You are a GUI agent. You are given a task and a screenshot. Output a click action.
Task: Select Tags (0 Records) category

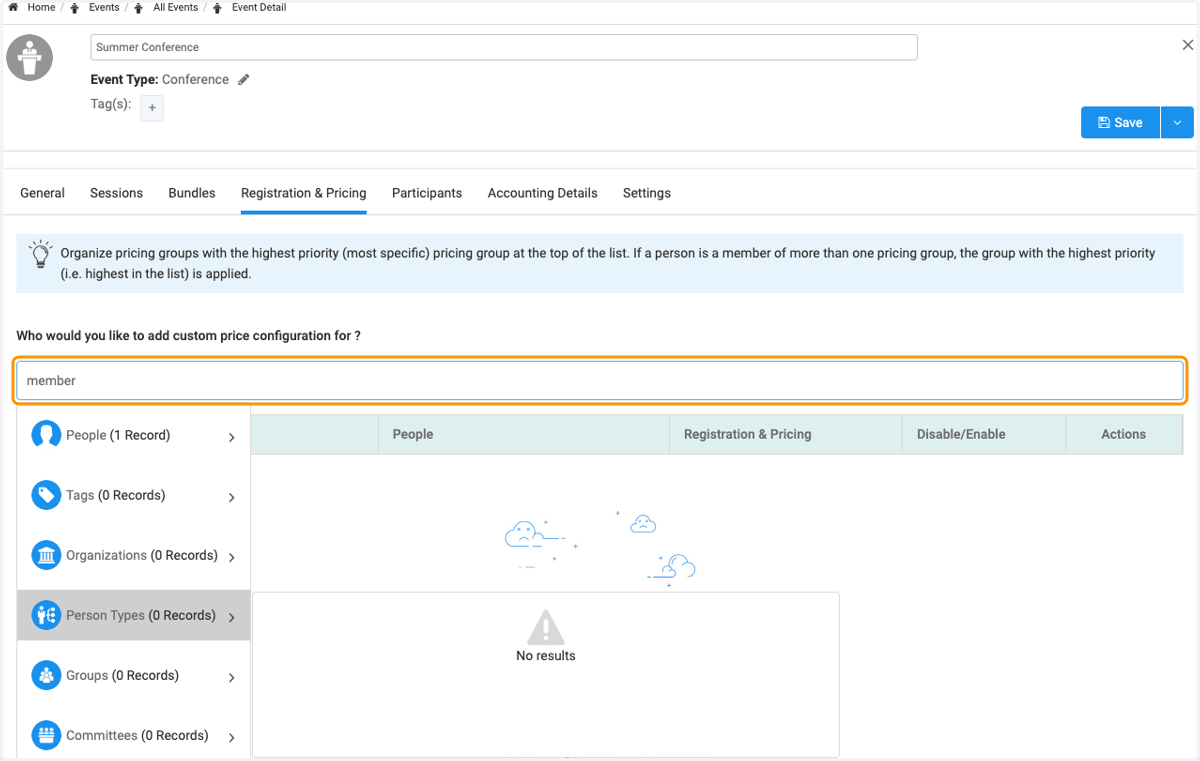point(116,495)
